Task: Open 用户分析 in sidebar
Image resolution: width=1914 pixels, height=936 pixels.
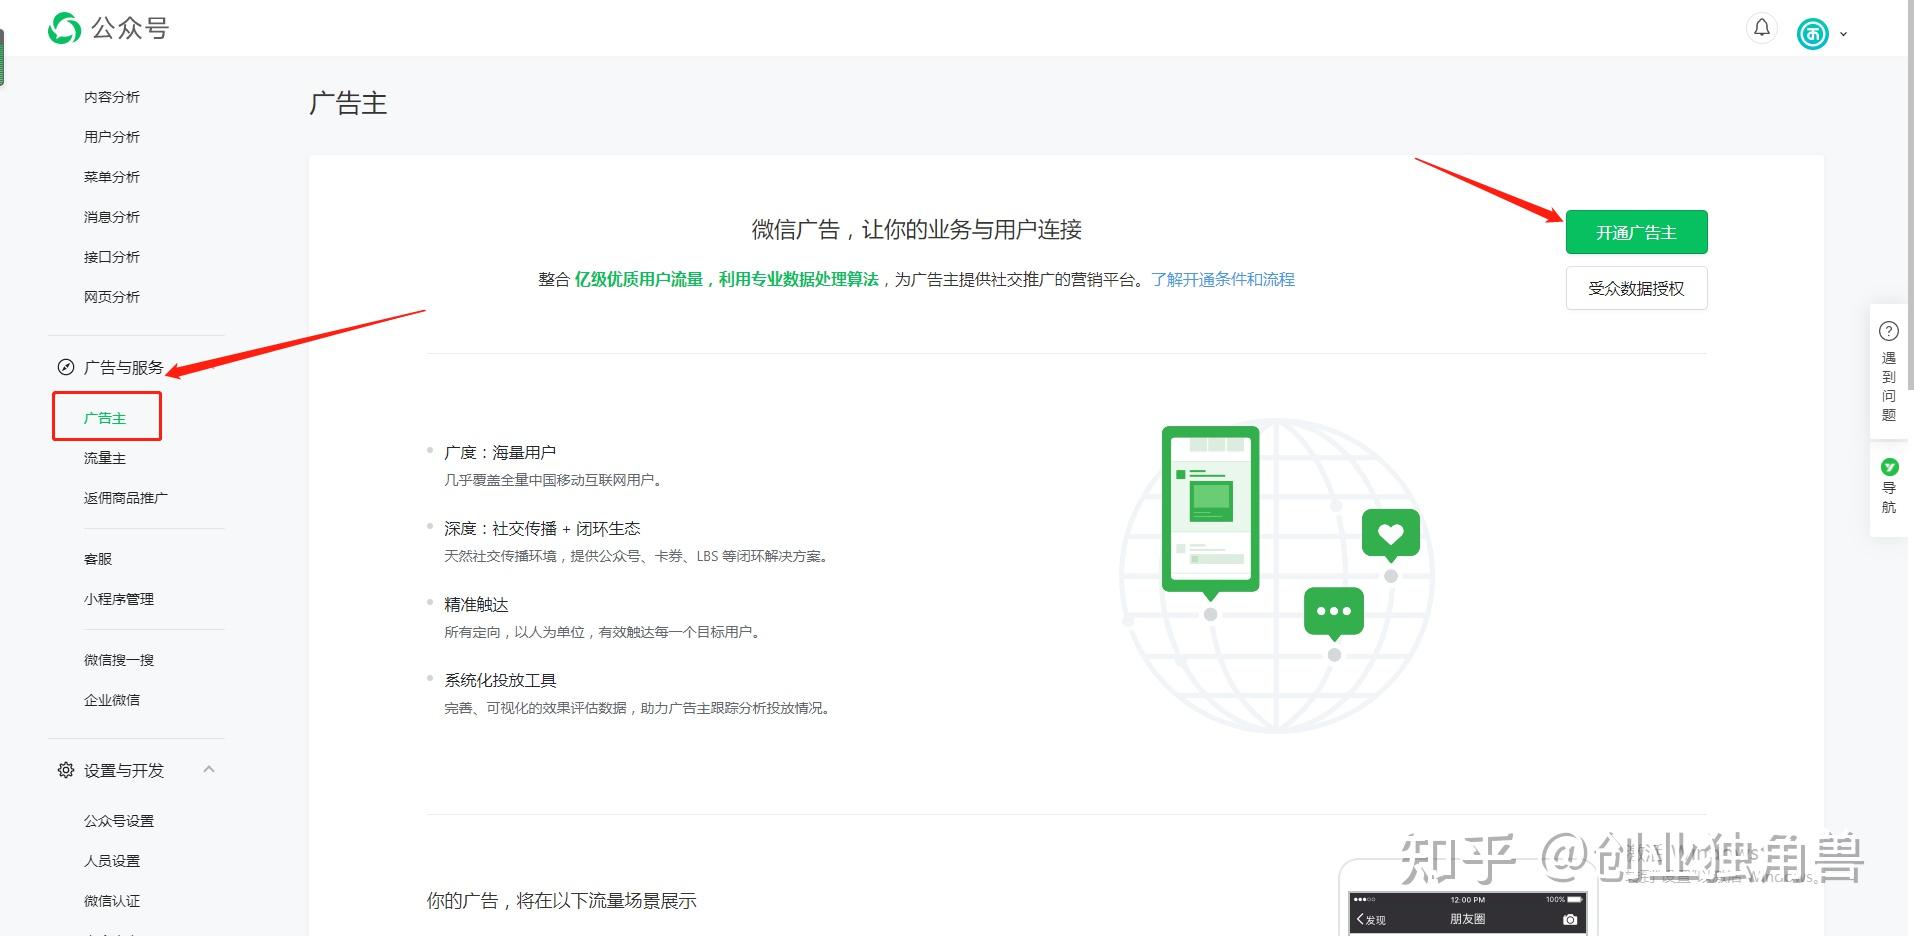Action: click(112, 137)
